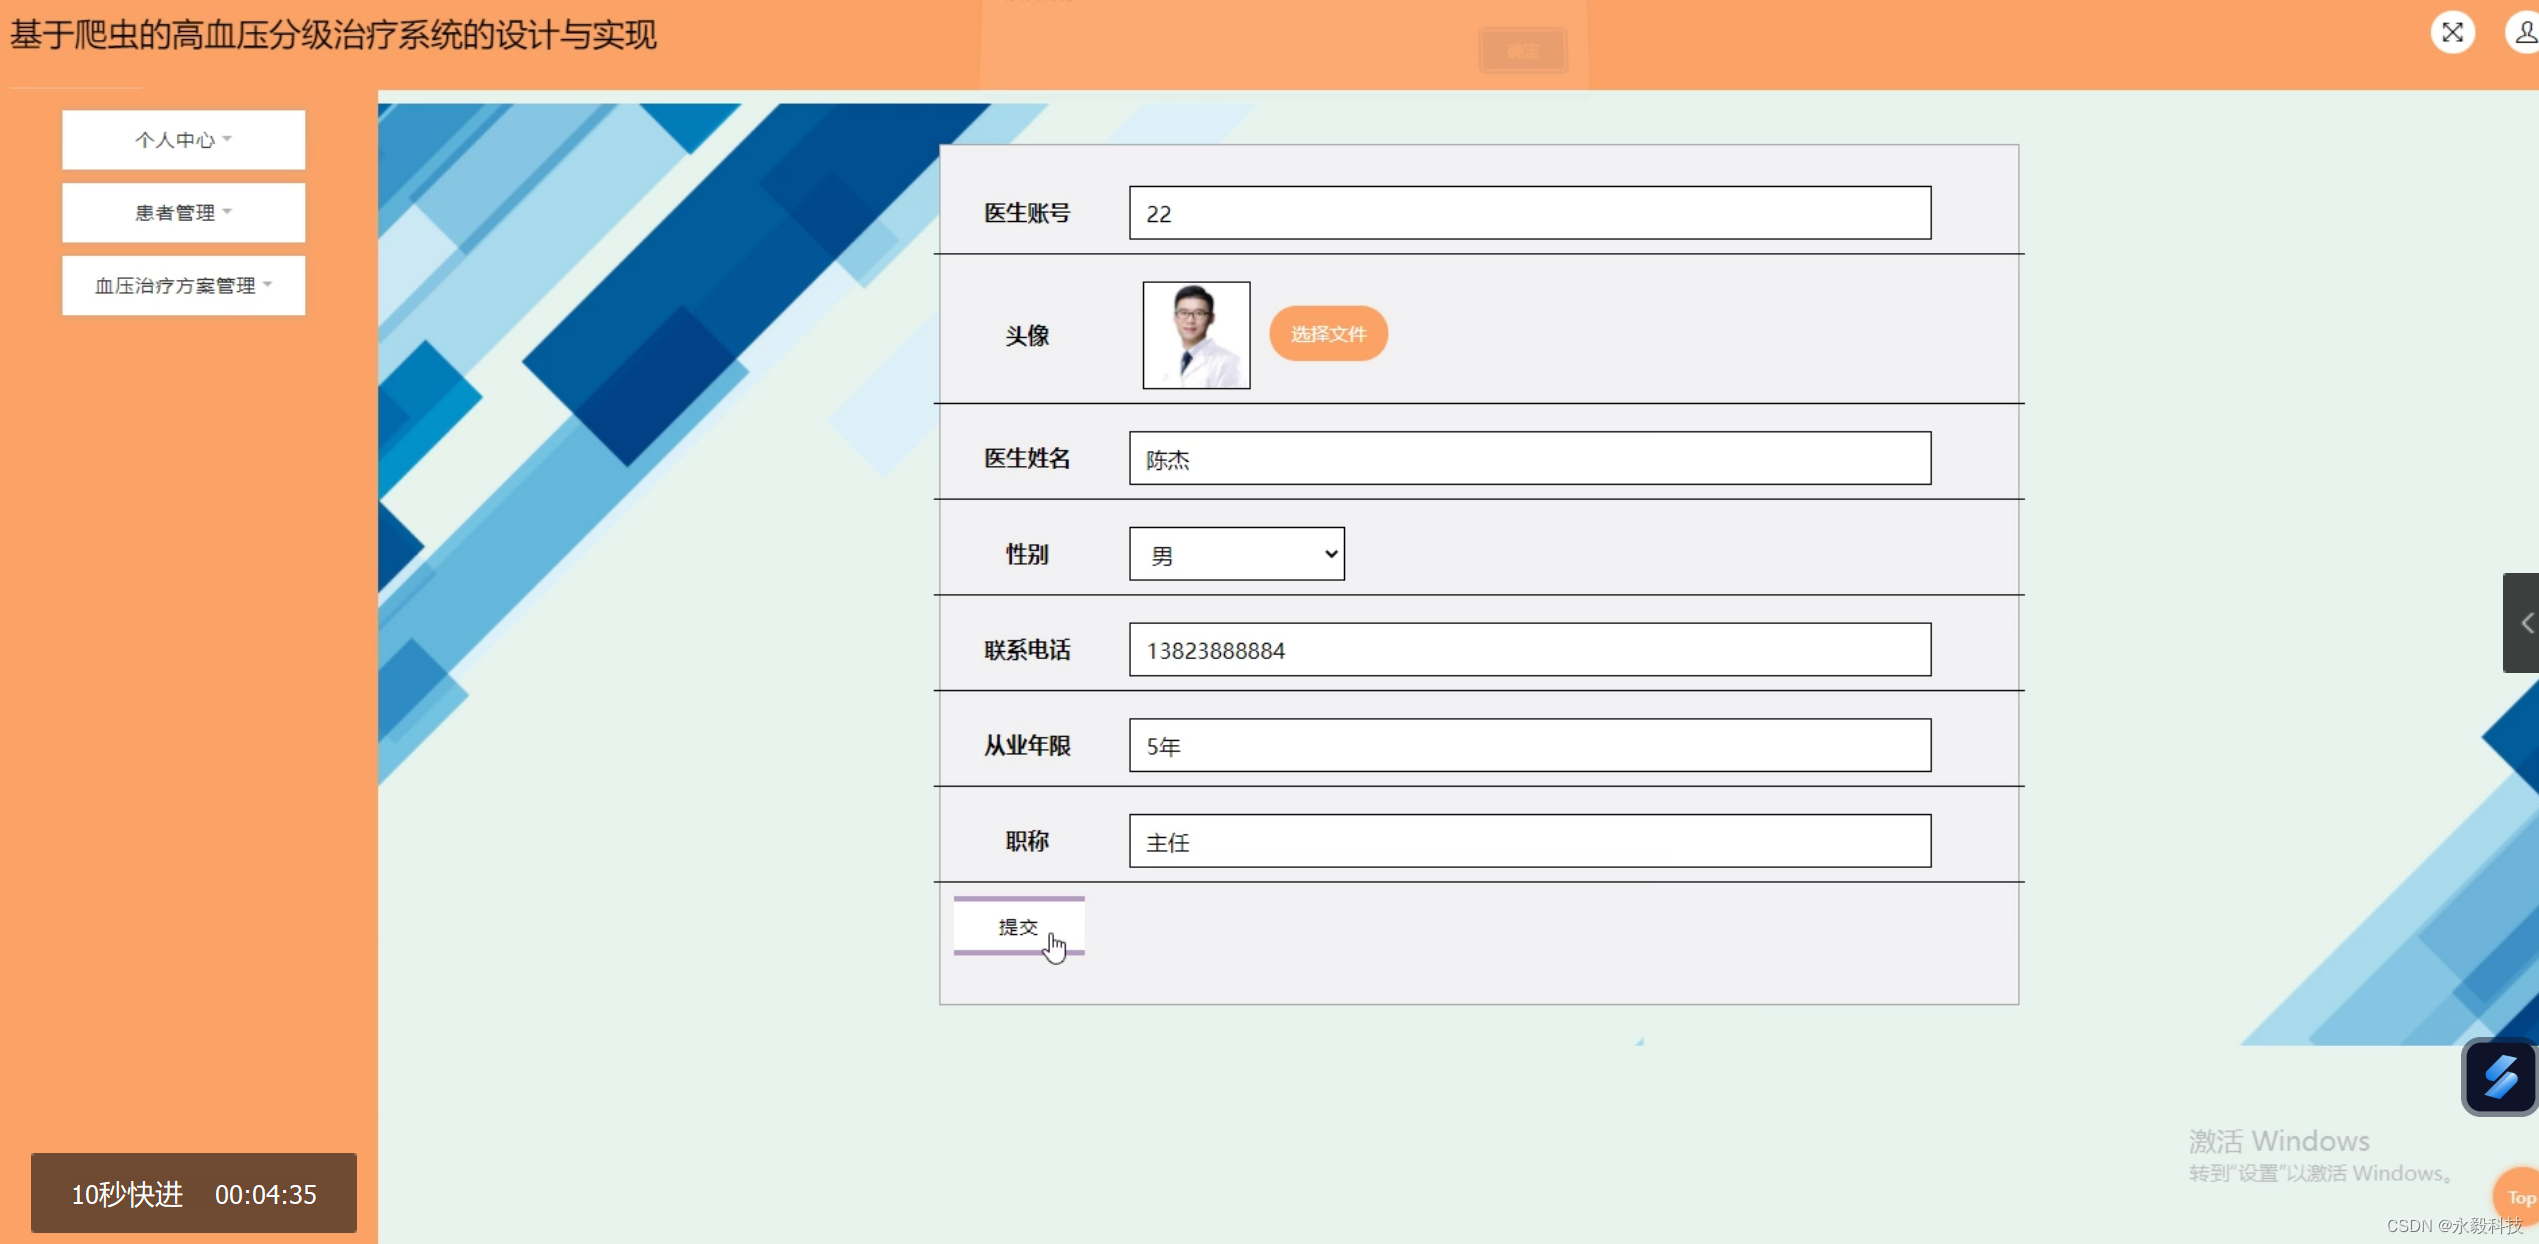The width and height of the screenshot is (2539, 1244).
Task: Open the user profile icon
Action: click(x=2524, y=33)
